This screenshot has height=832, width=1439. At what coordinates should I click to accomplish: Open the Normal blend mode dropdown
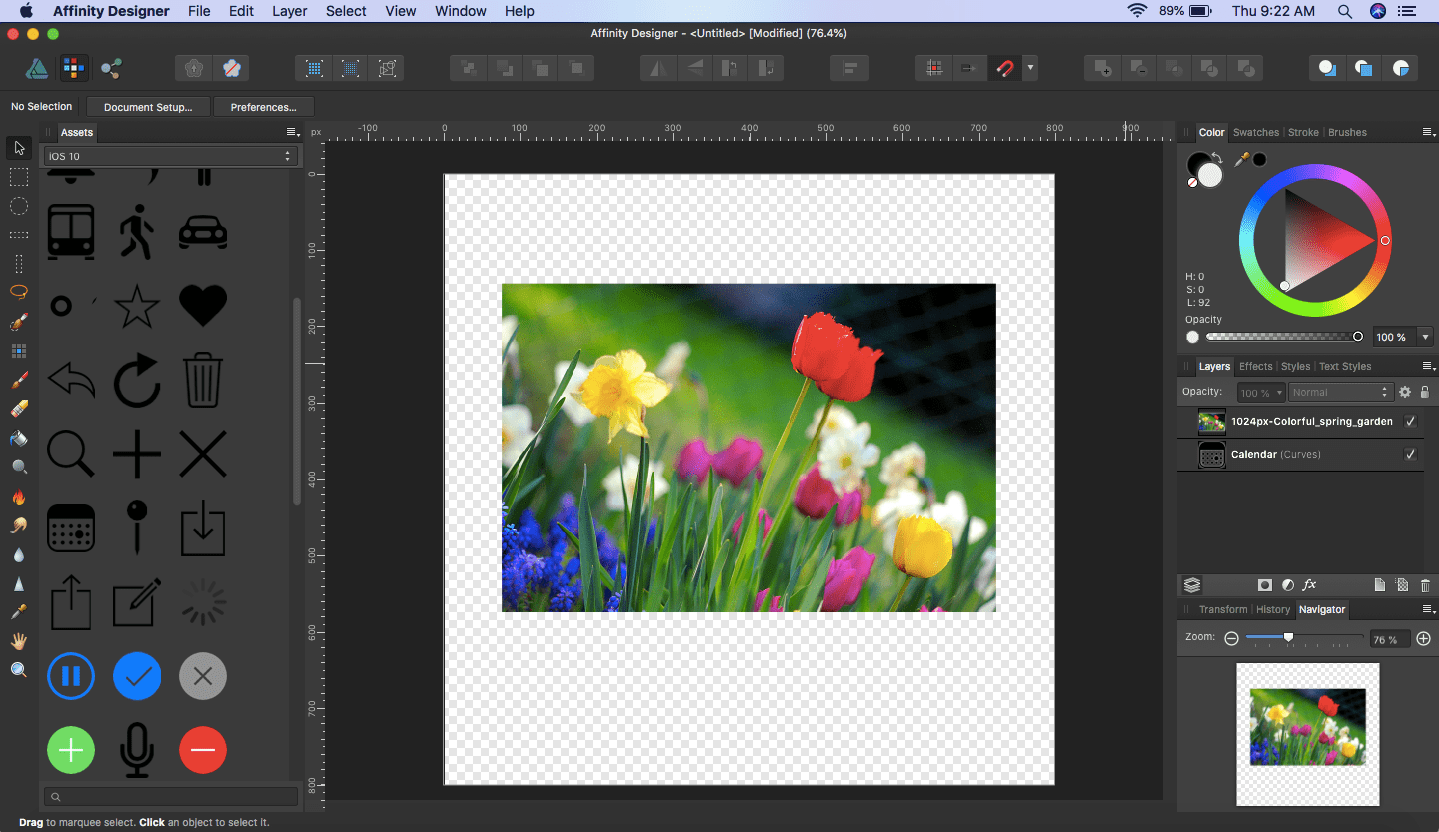1340,393
